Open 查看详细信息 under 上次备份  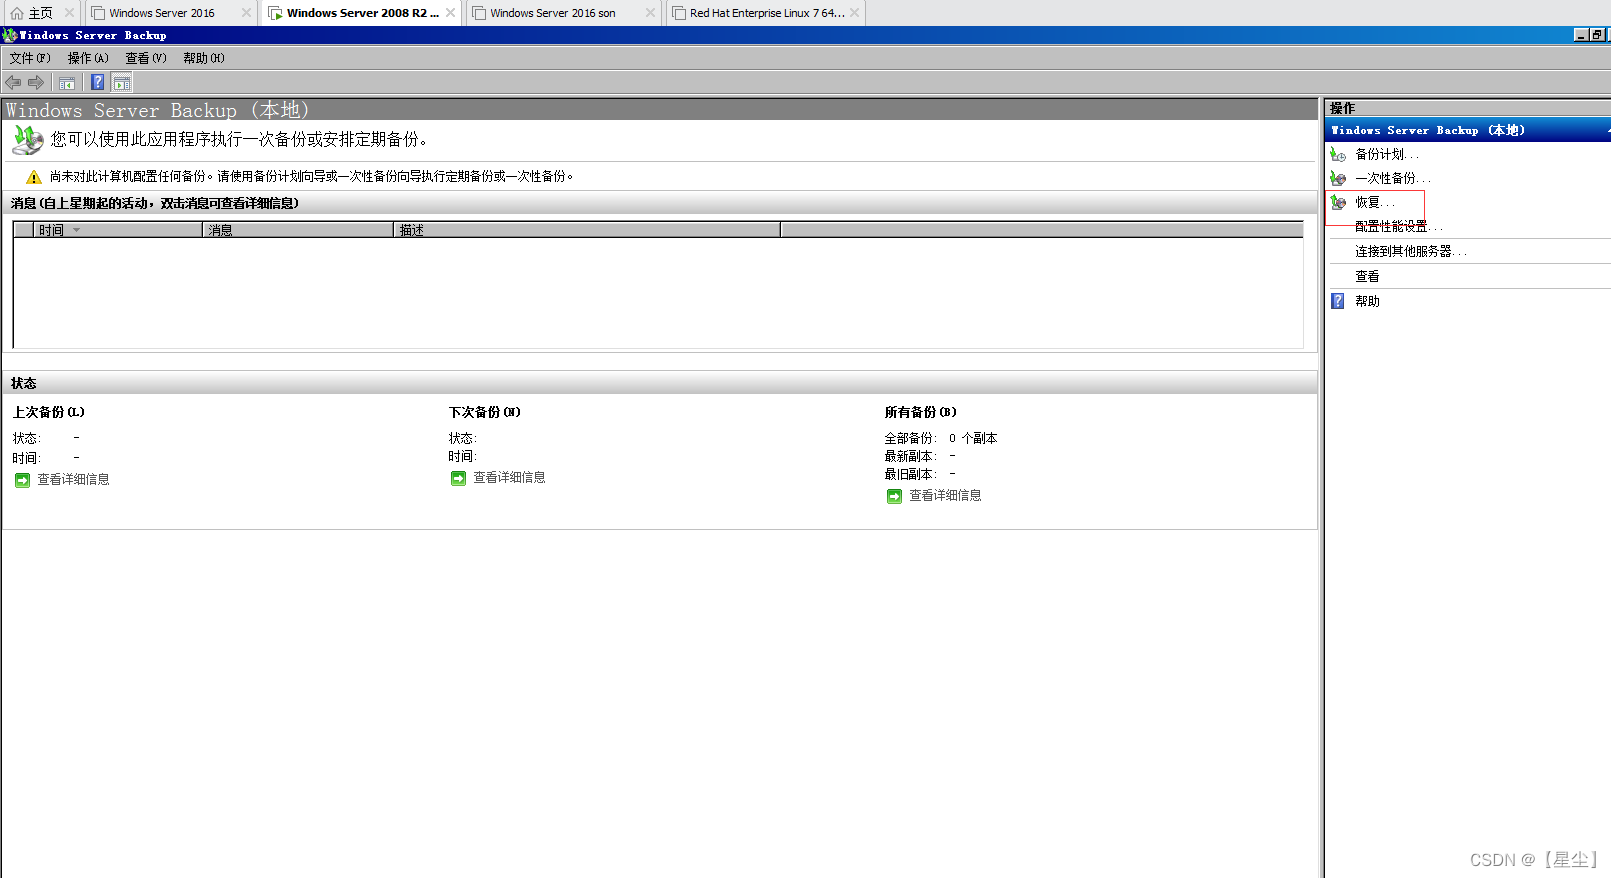[x=73, y=480]
